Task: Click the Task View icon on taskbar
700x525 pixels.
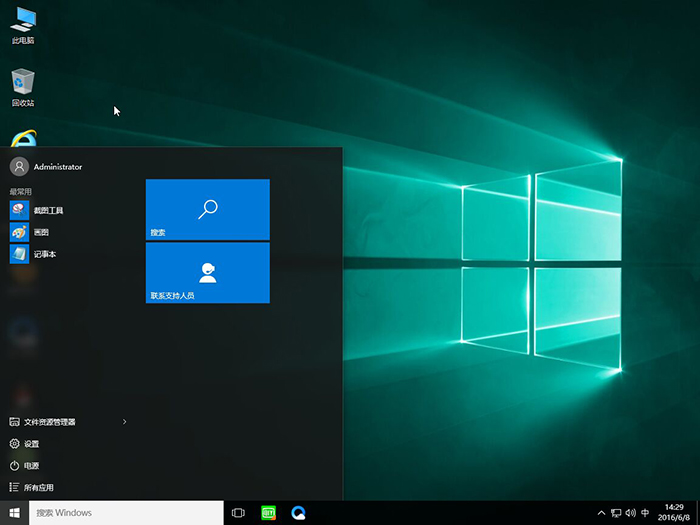Action: tap(238, 513)
